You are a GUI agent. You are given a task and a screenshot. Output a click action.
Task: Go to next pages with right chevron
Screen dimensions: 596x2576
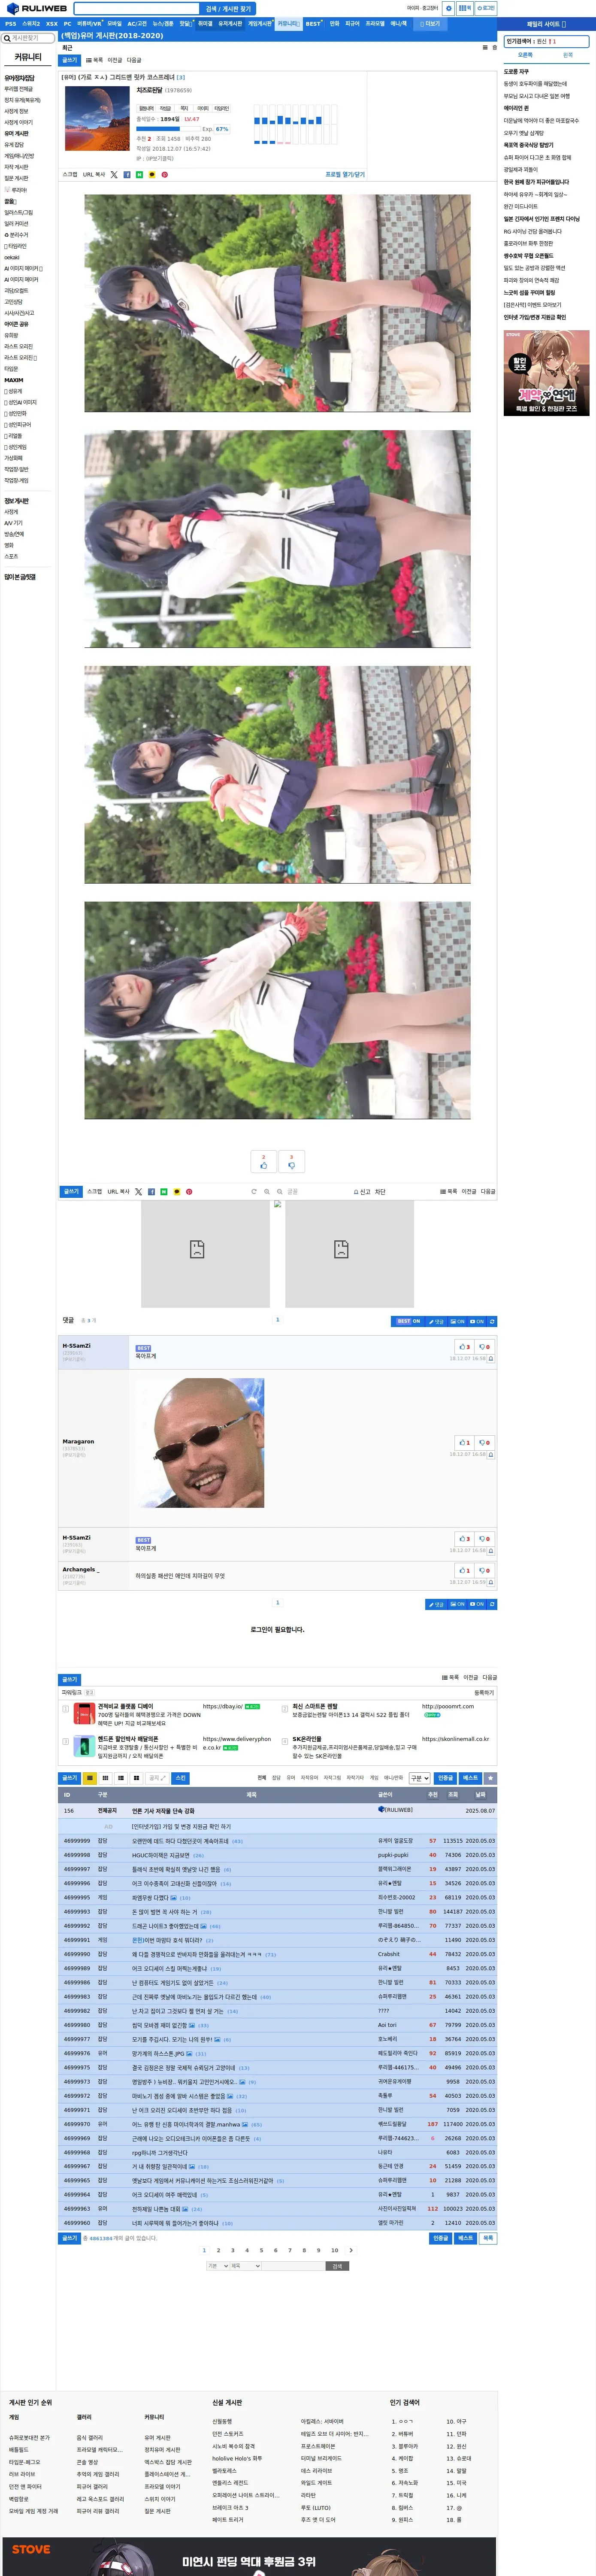351,2250
